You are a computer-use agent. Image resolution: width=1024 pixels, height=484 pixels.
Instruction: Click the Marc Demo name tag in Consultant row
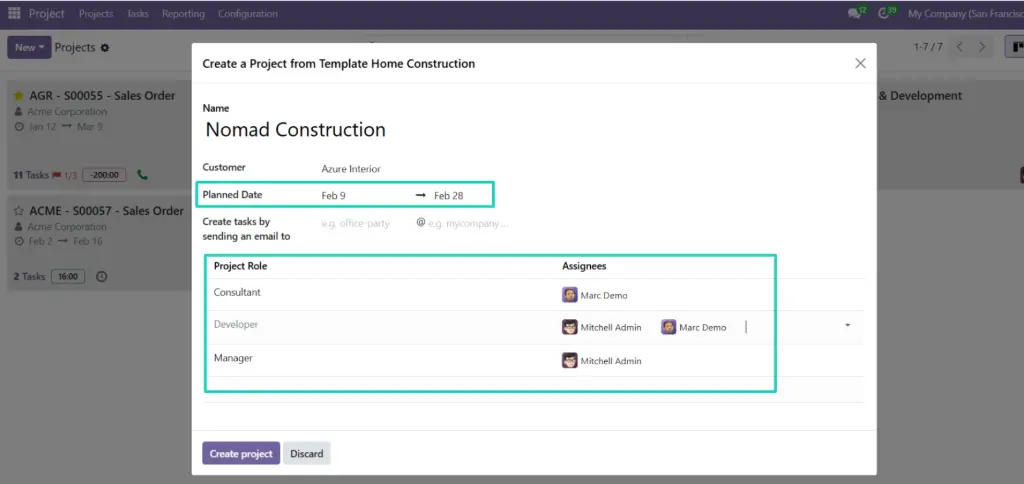(603, 295)
